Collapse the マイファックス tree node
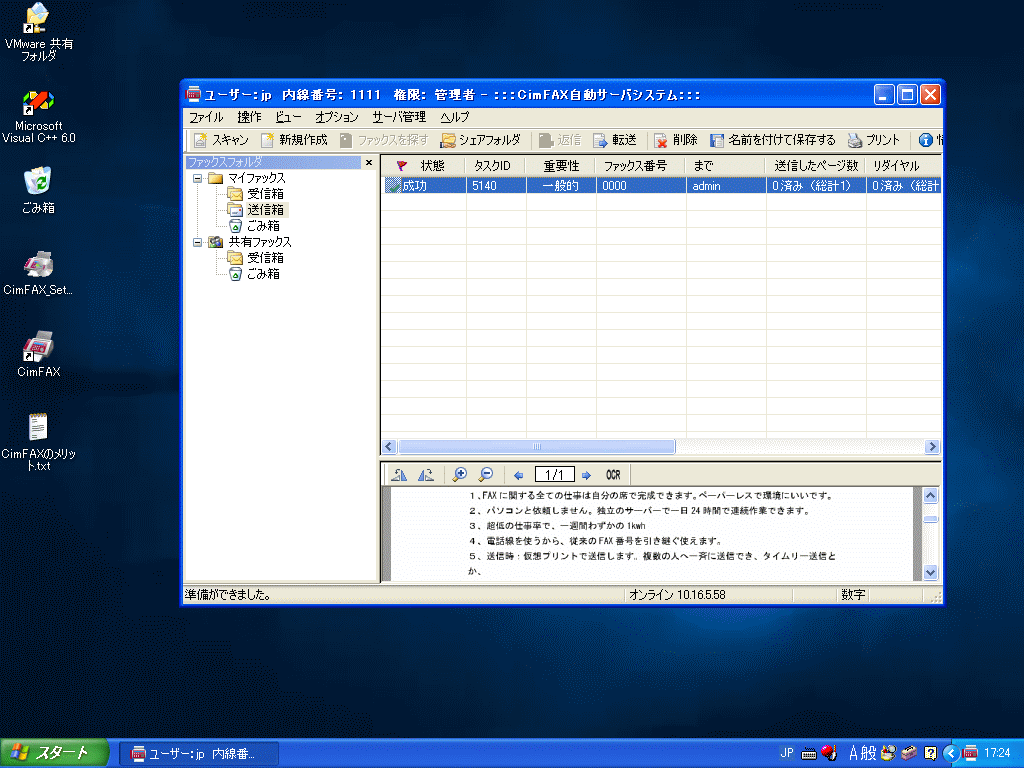The width and height of the screenshot is (1024, 768). coord(197,178)
